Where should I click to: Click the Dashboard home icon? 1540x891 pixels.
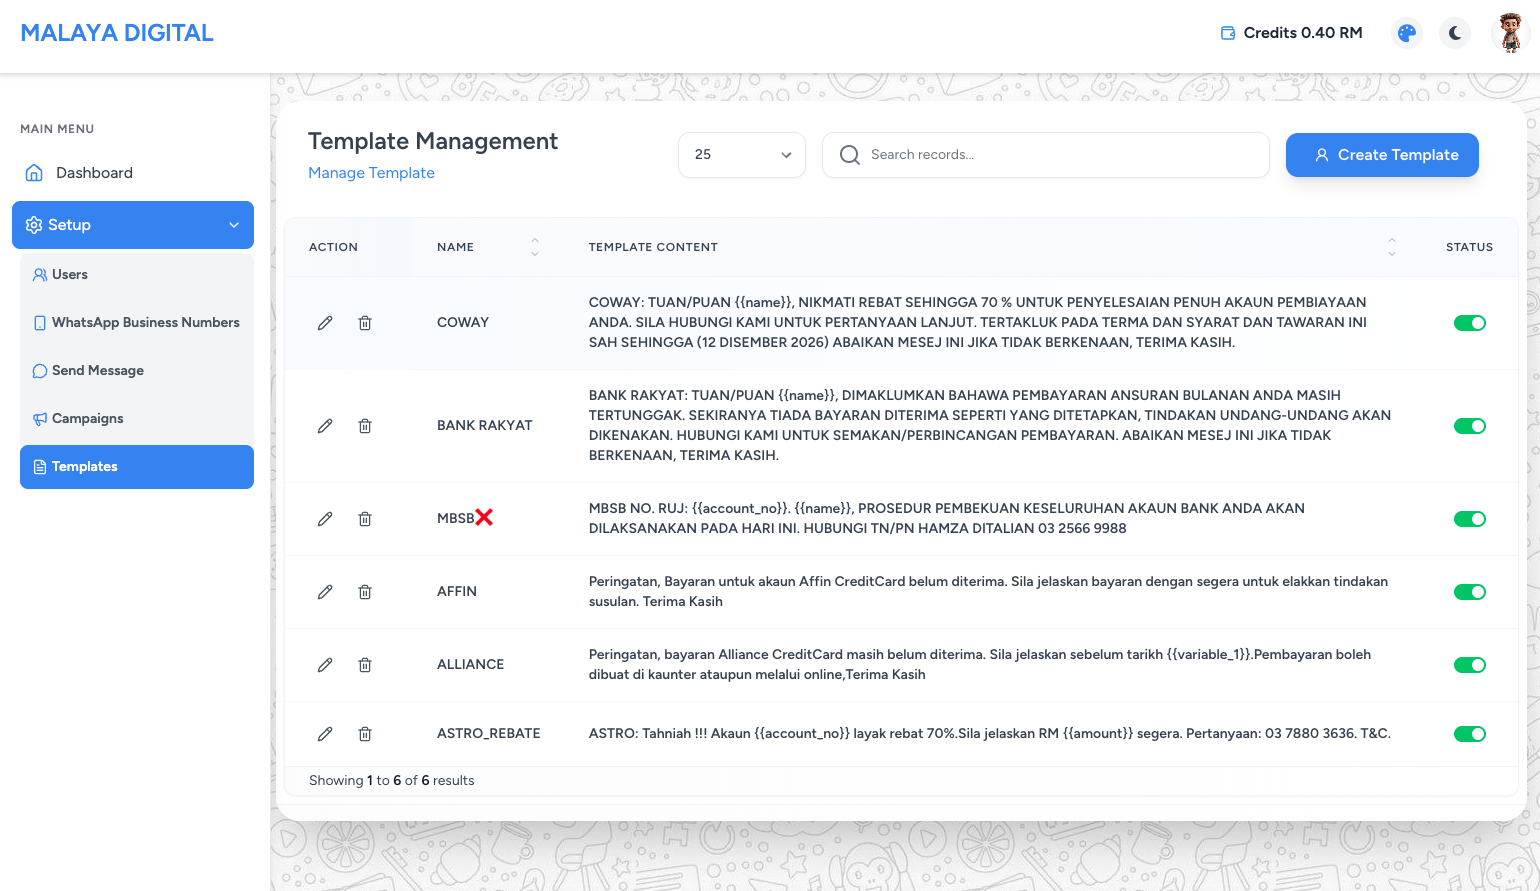coord(34,173)
